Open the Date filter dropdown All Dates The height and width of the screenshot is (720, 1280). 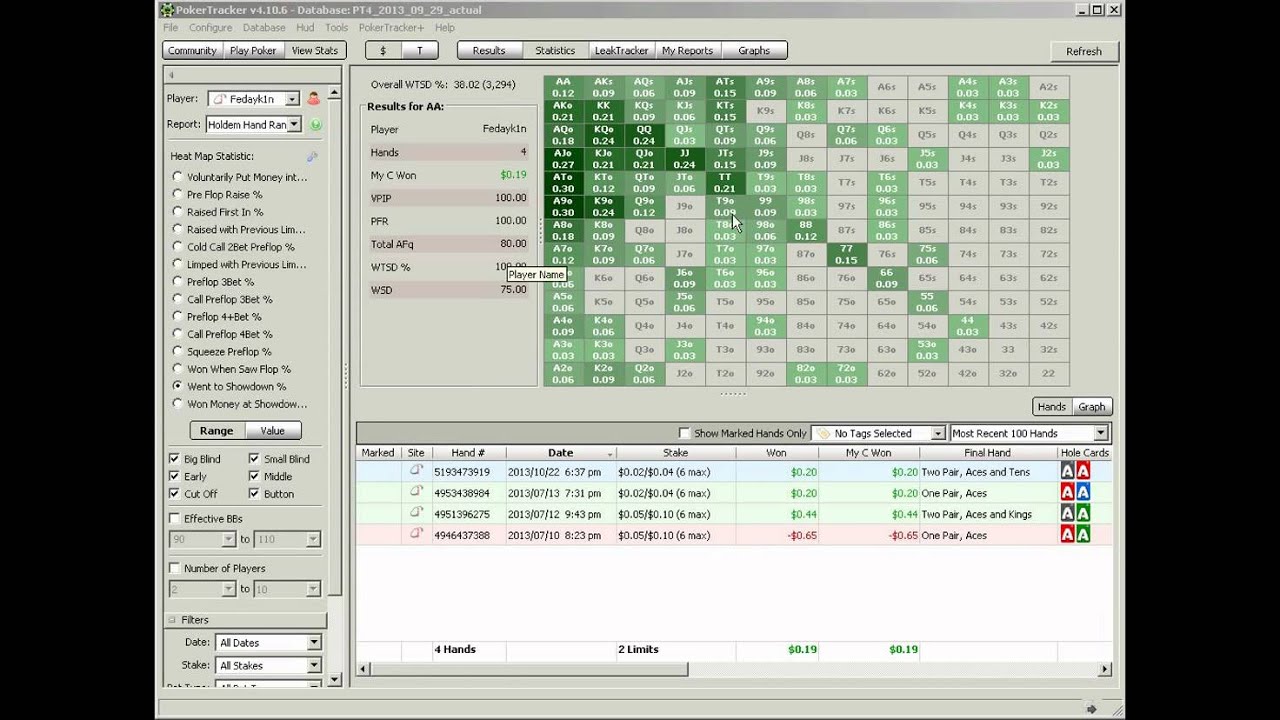coord(268,642)
